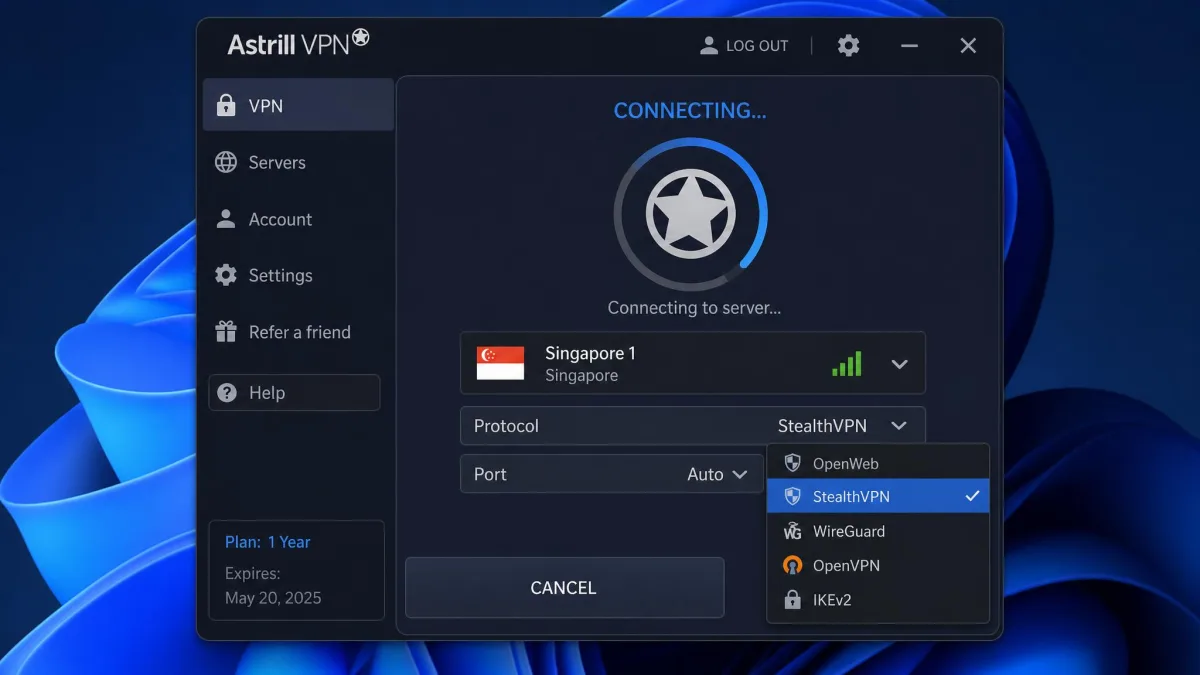Switch to the VPN sidebar tab
The image size is (1200, 675).
(x=298, y=105)
